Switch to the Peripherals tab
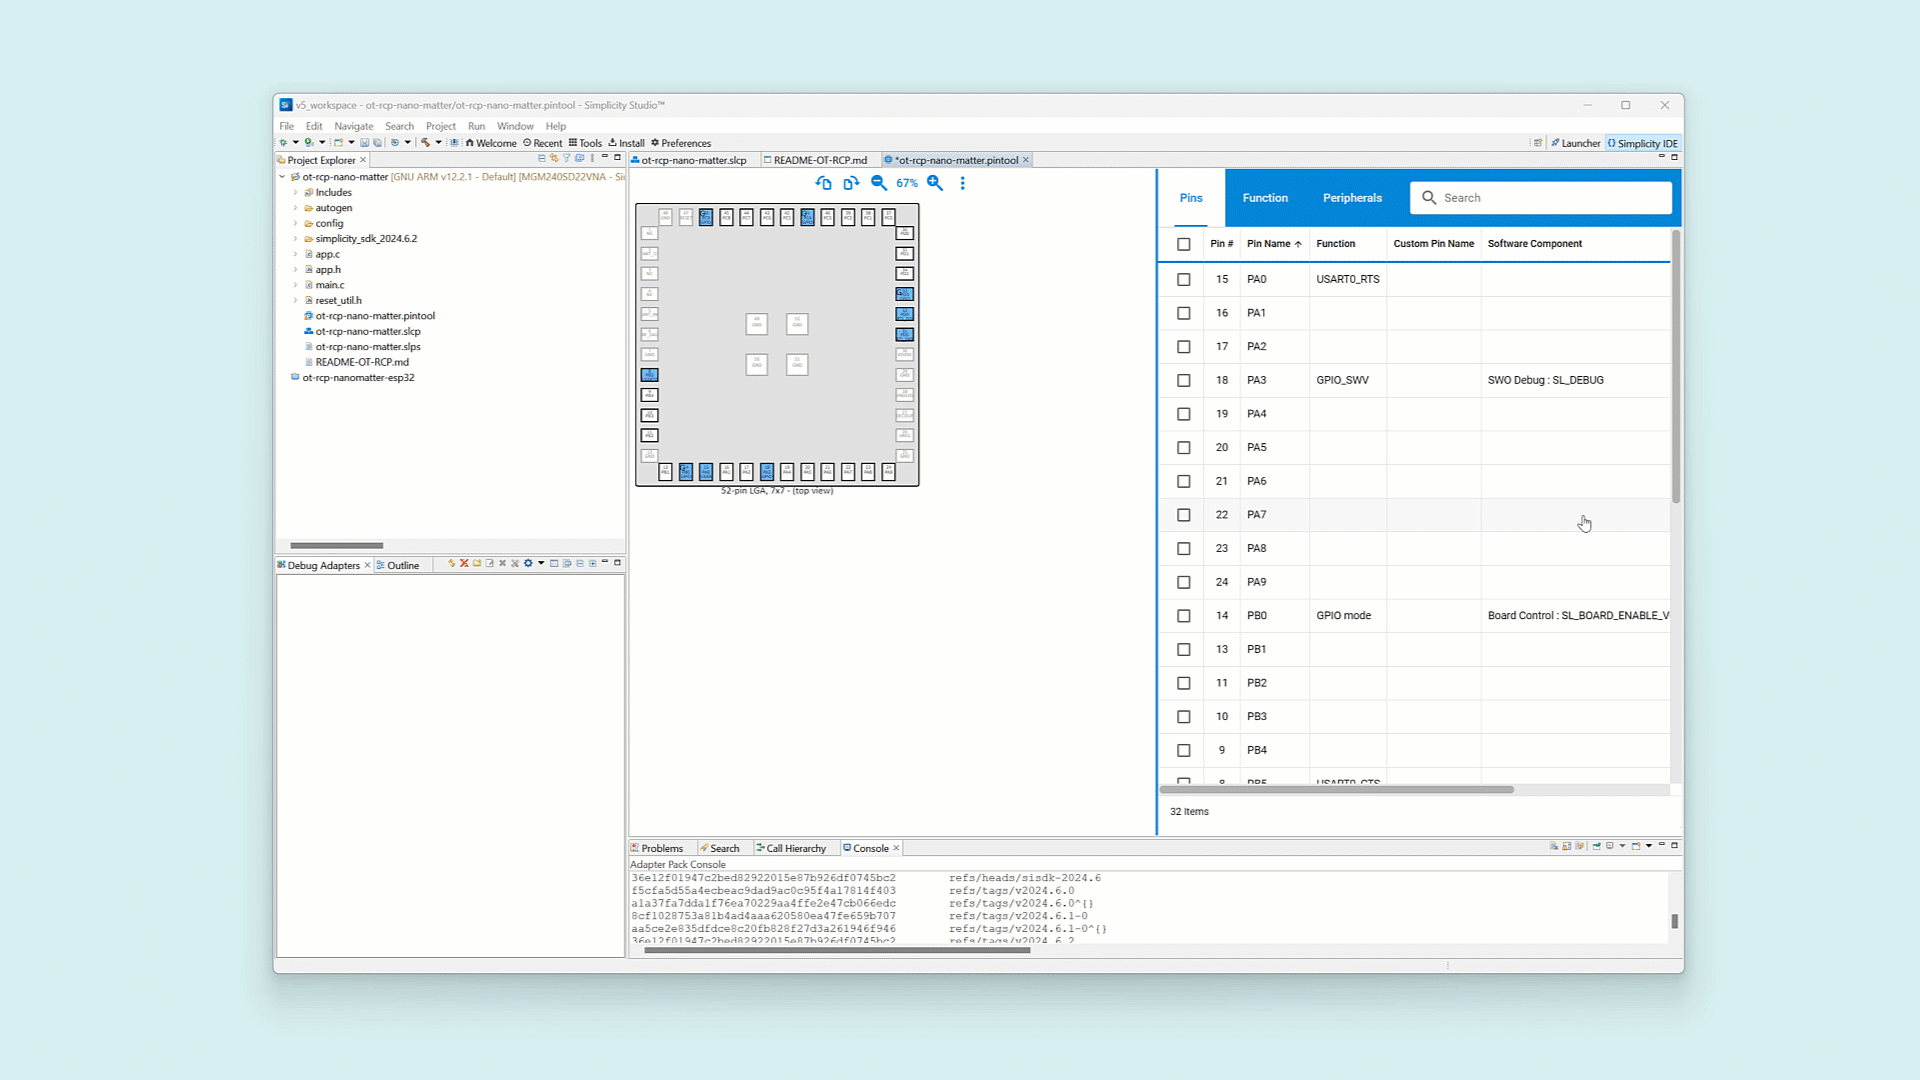This screenshot has height=1080, width=1920. pos(1352,198)
